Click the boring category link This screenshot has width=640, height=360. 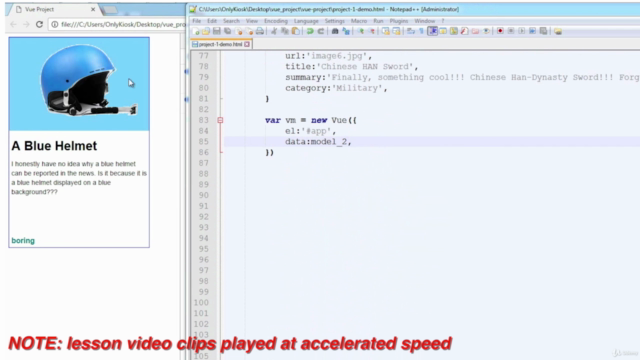tap(23, 241)
